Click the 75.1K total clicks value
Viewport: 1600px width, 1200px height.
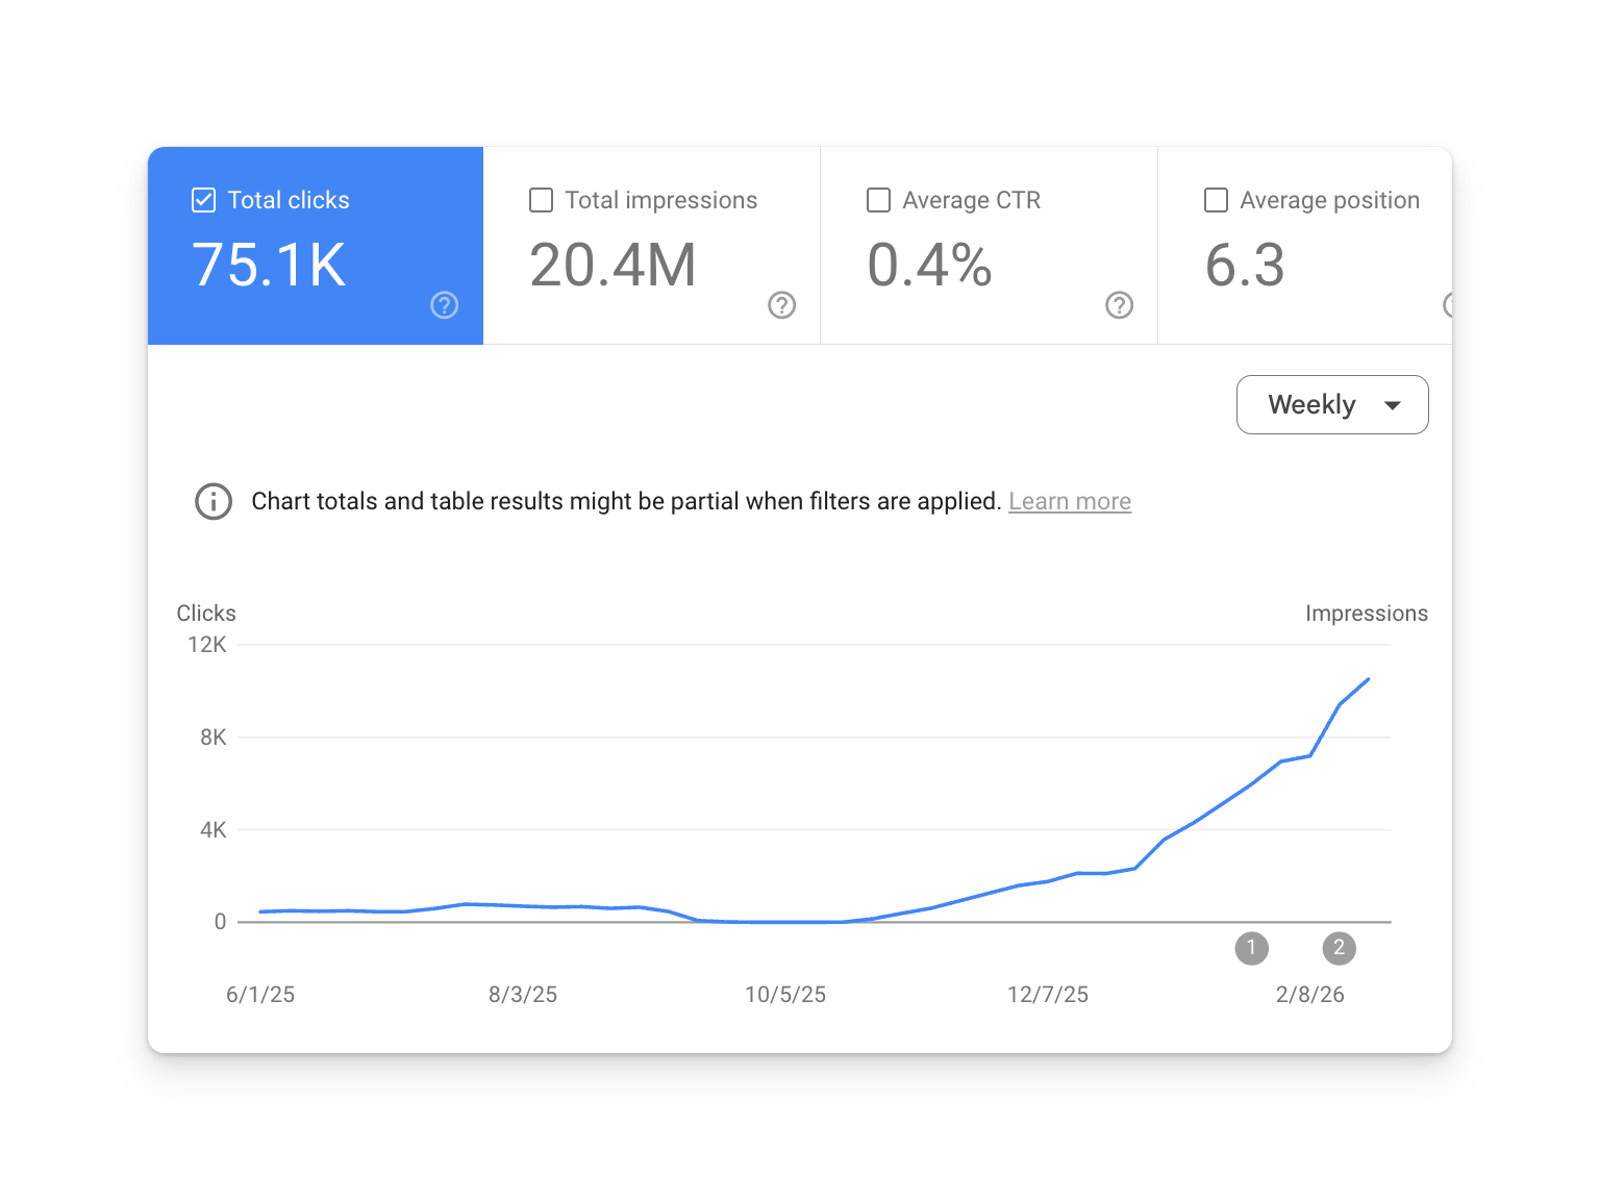coord(269,266)
